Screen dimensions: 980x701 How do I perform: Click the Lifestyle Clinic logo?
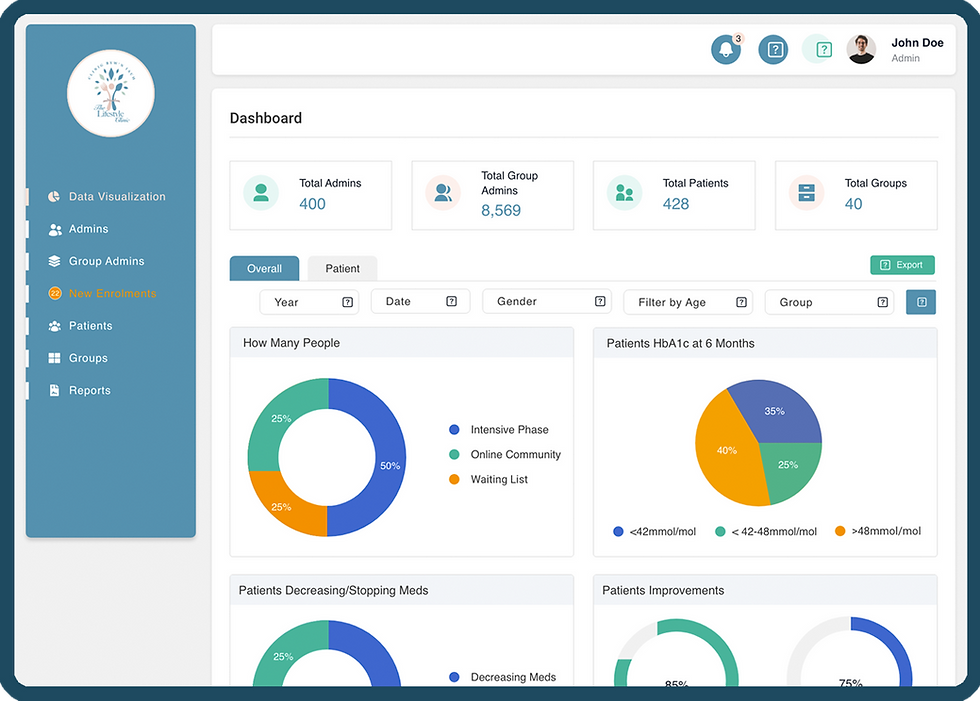111,93
